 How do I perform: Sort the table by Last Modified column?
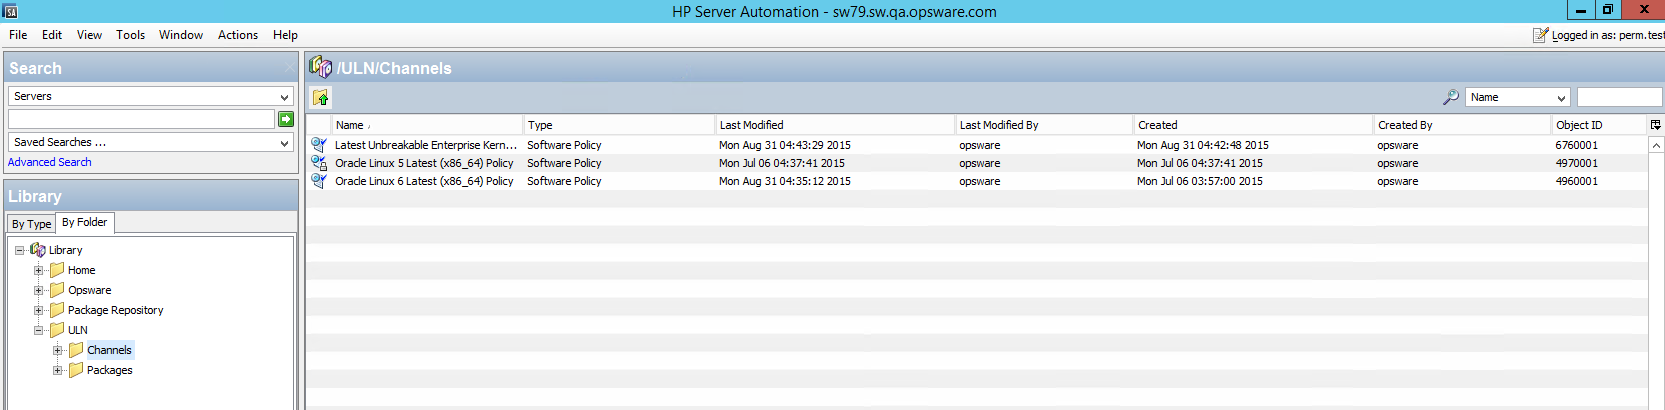click(x=751, y=125)
